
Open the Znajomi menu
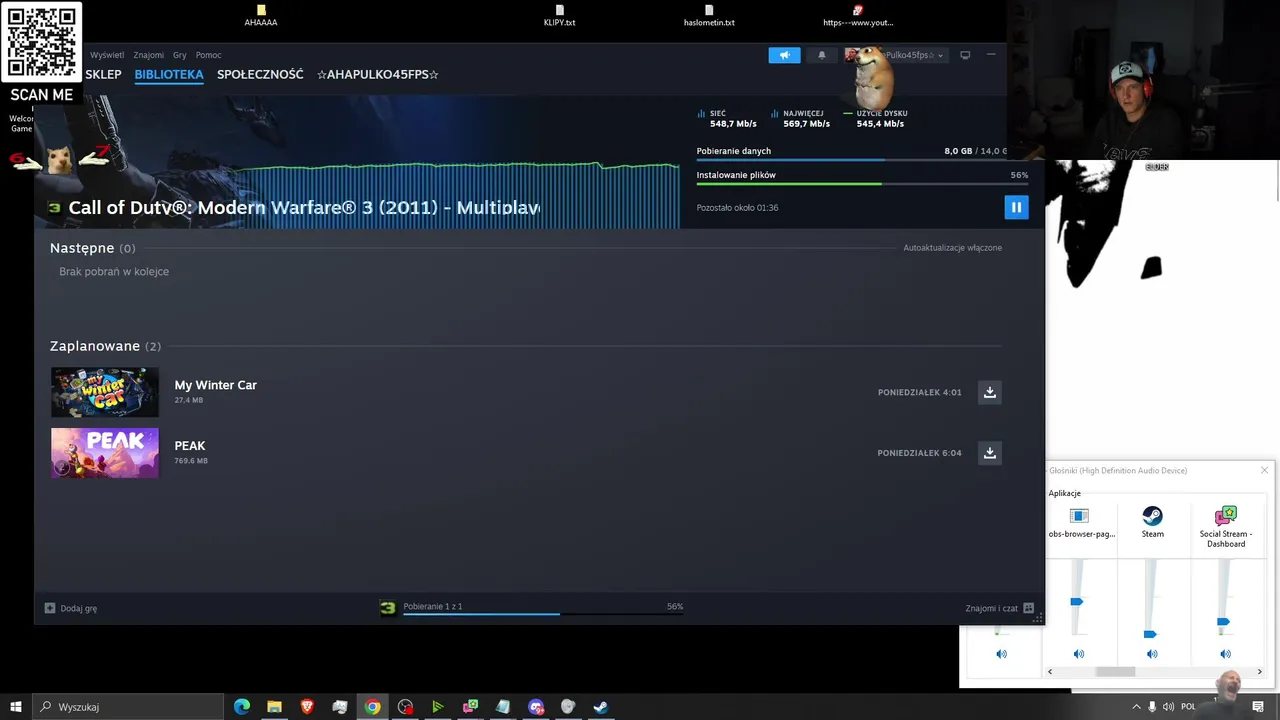click(149, 55)
